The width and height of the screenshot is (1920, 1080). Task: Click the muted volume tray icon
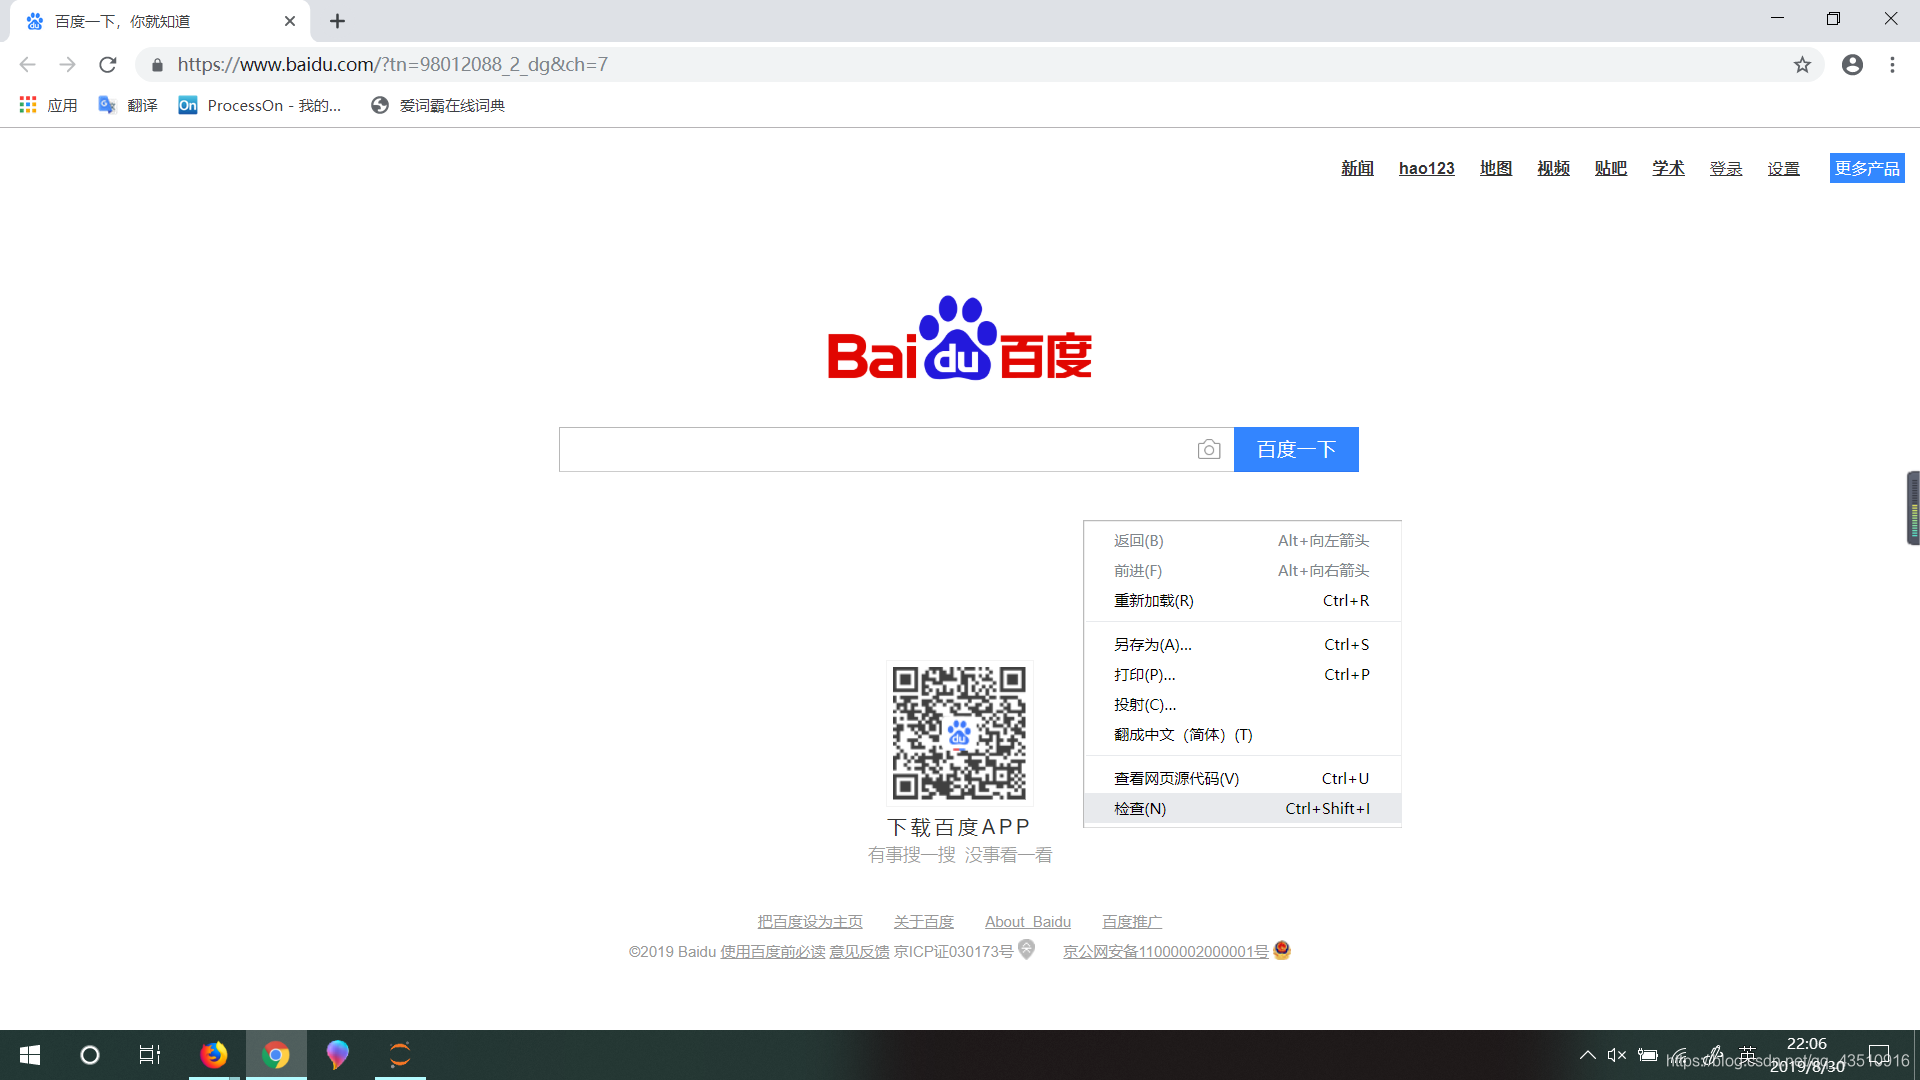click(x=1617, y=1055)
